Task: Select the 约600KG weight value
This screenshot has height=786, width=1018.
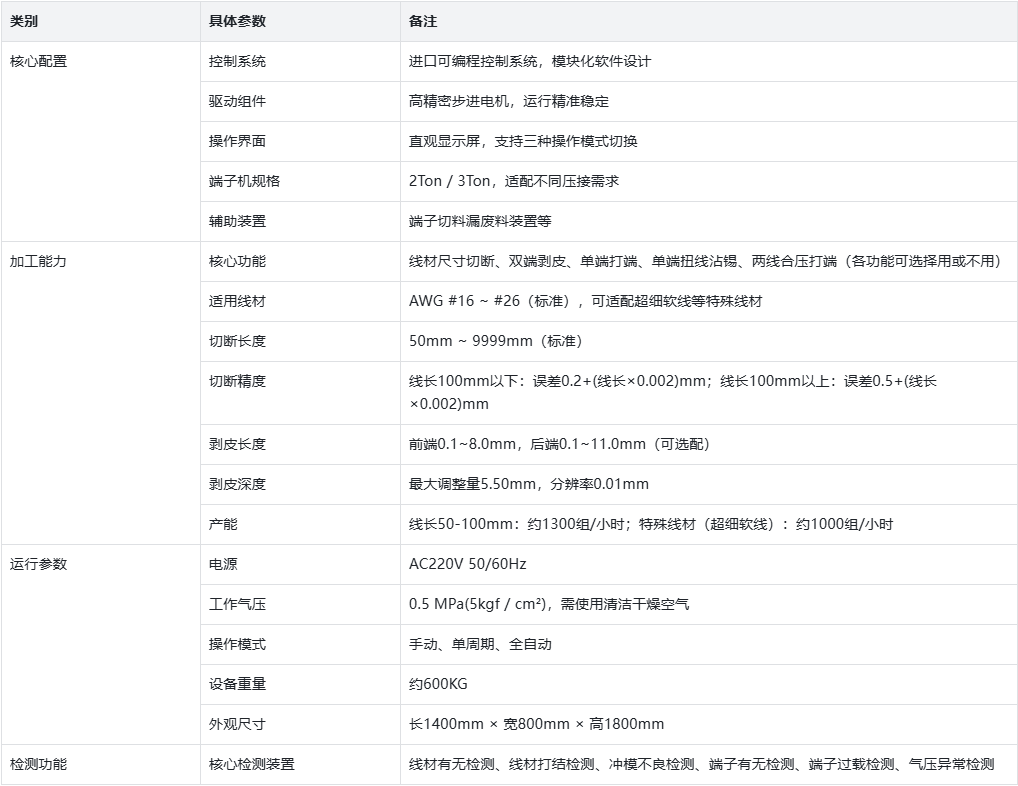Action: pos(438,684)
